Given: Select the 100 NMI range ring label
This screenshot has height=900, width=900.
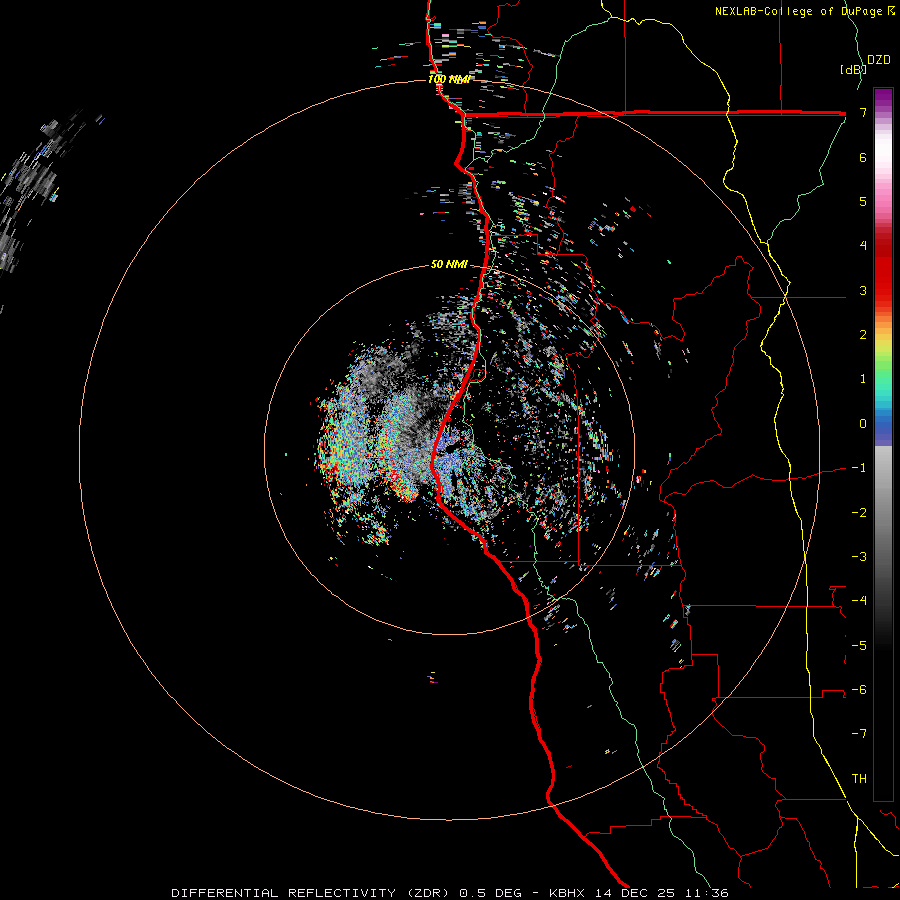Looking at the screenshot, I should (x=449, y=79).
